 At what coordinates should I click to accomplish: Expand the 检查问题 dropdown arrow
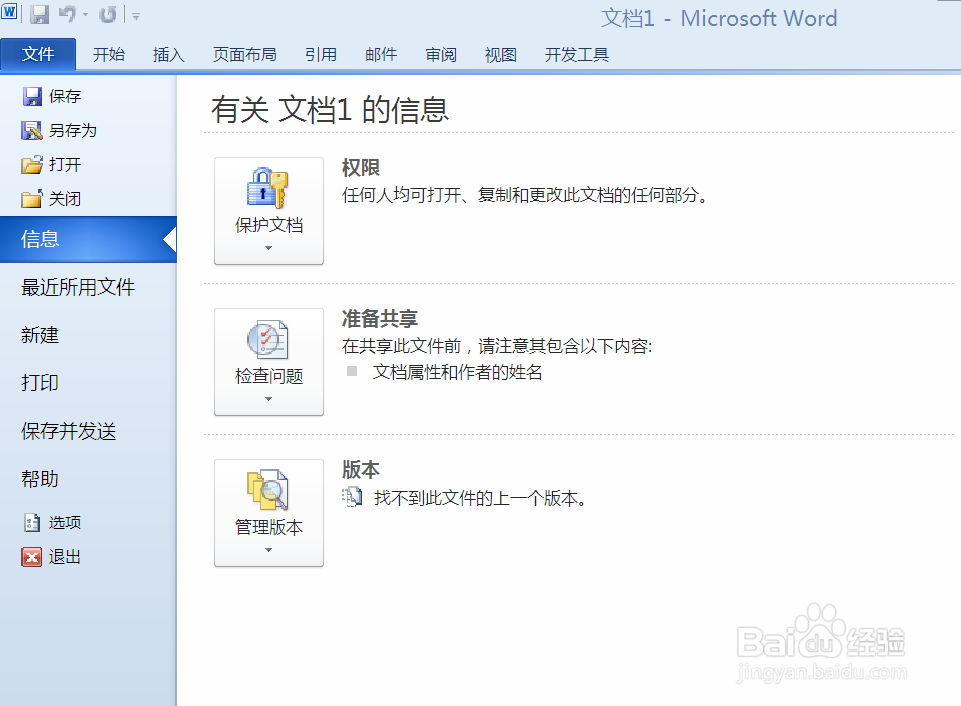click(268, 399)
